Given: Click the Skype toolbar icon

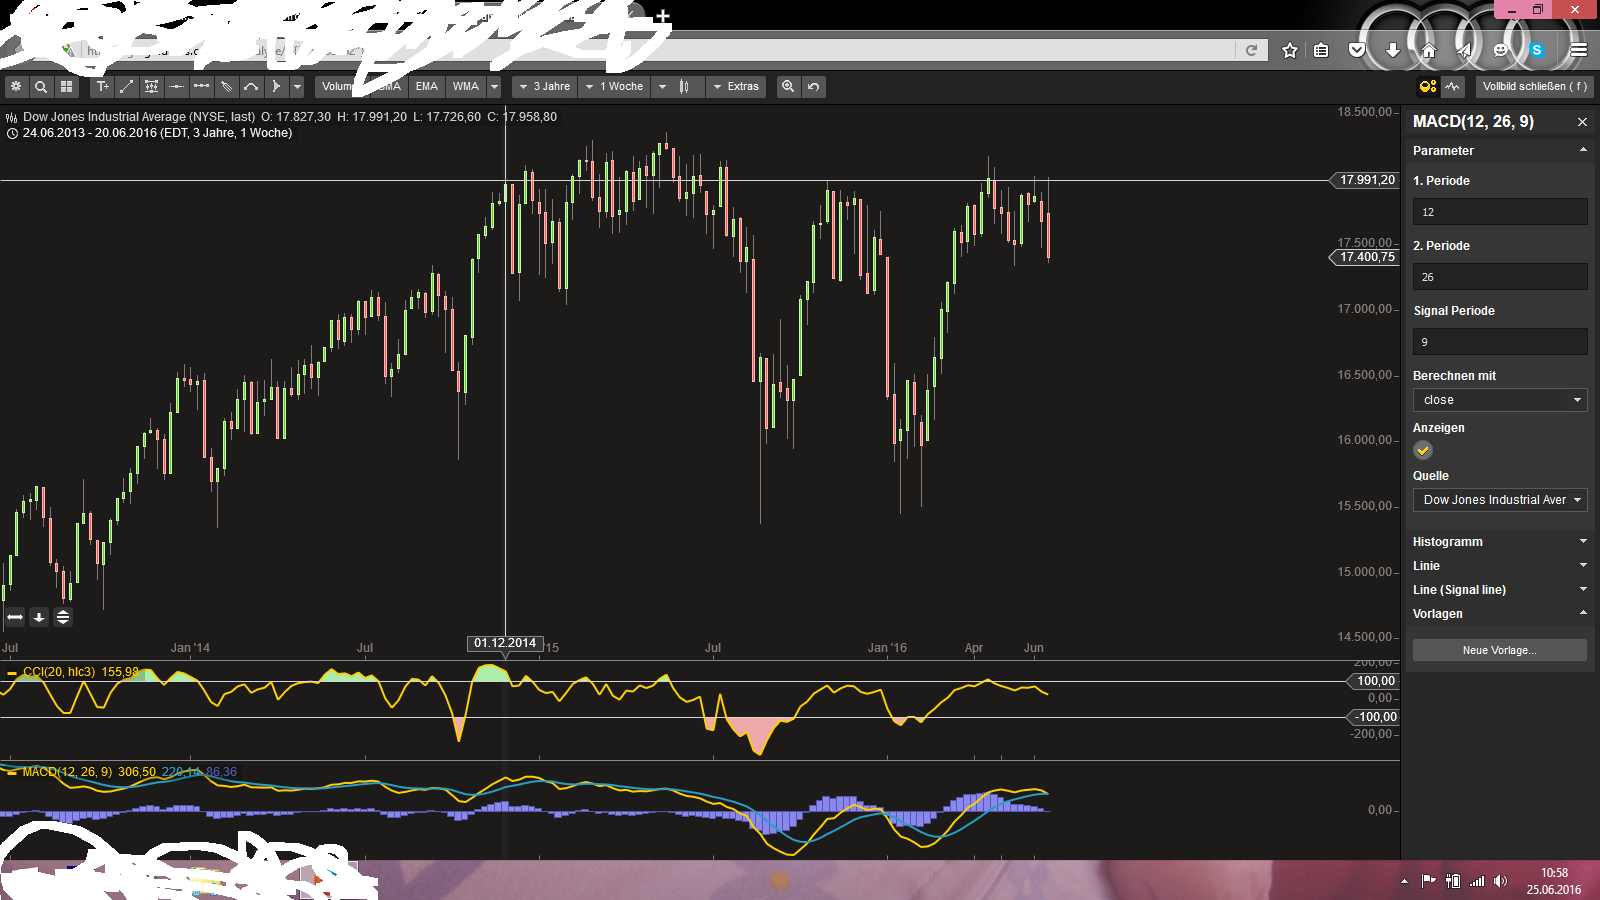Looking at the screenshot, I should click(1537, 50).
